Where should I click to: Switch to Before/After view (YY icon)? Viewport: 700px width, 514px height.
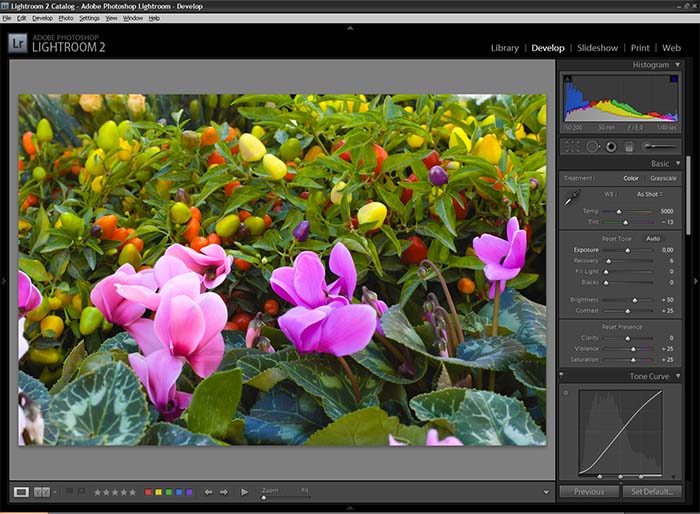click(42, 492)
